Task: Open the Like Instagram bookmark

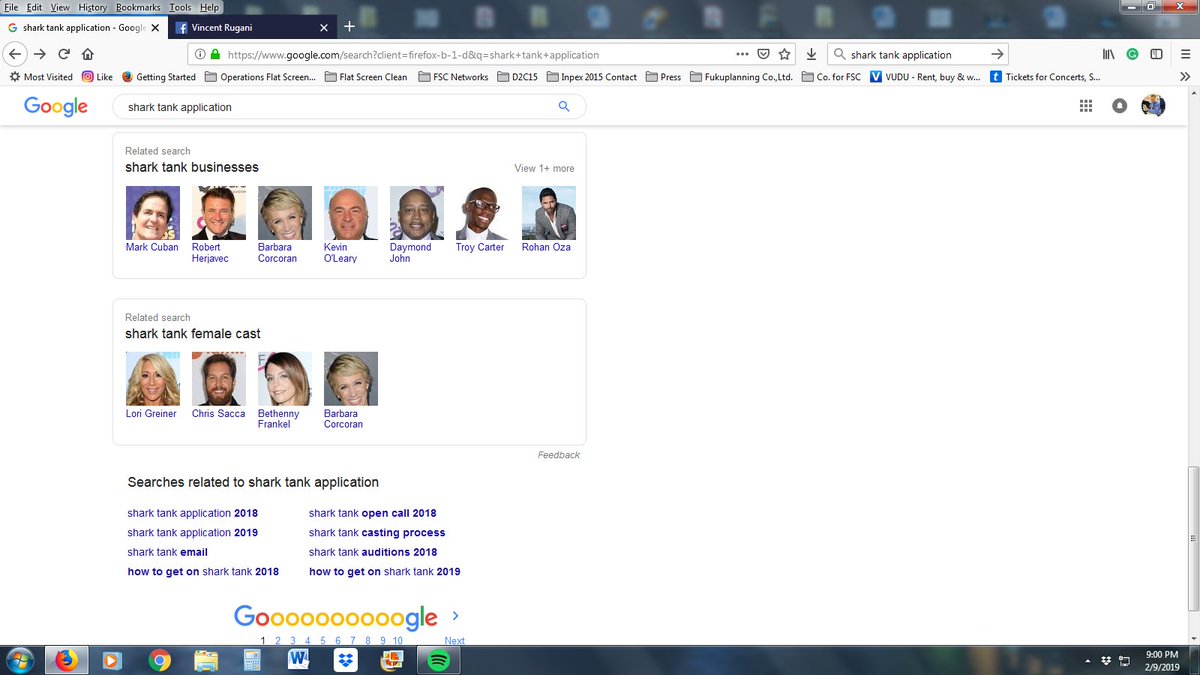Action: click(x=97, y=76)
